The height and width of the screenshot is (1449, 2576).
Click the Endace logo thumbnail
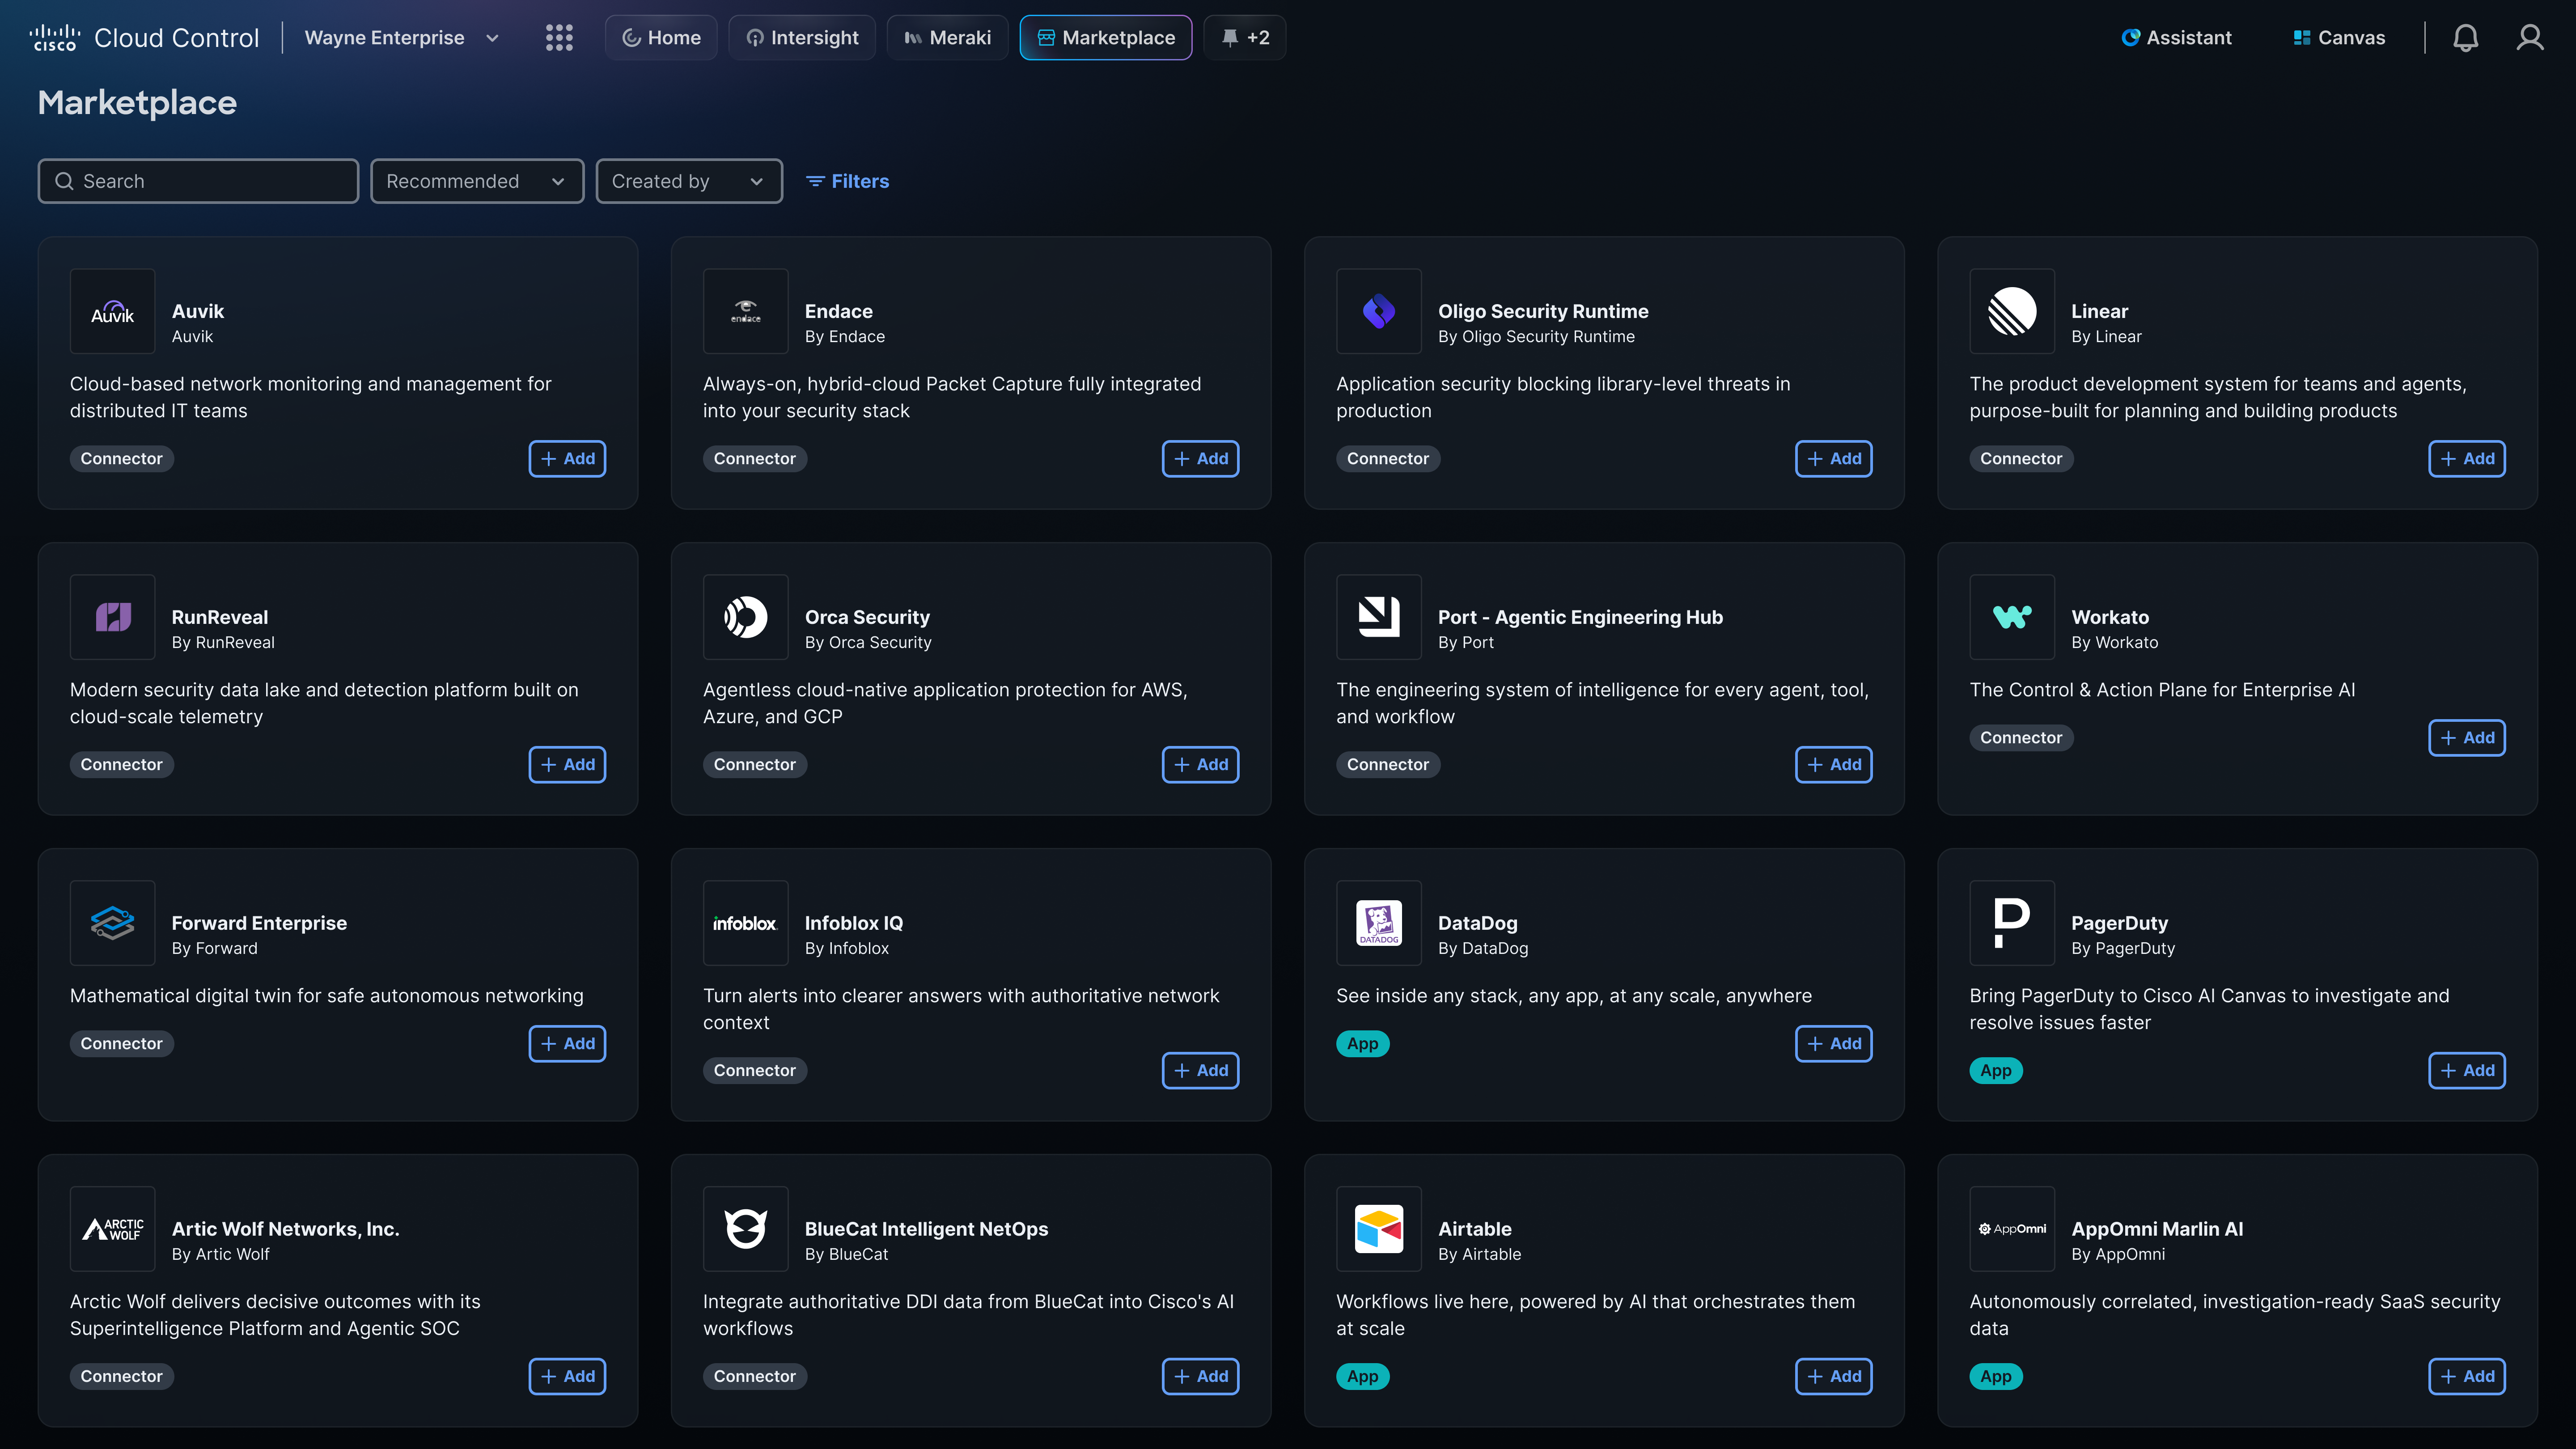pyautogui.click(x=746, y=311)
